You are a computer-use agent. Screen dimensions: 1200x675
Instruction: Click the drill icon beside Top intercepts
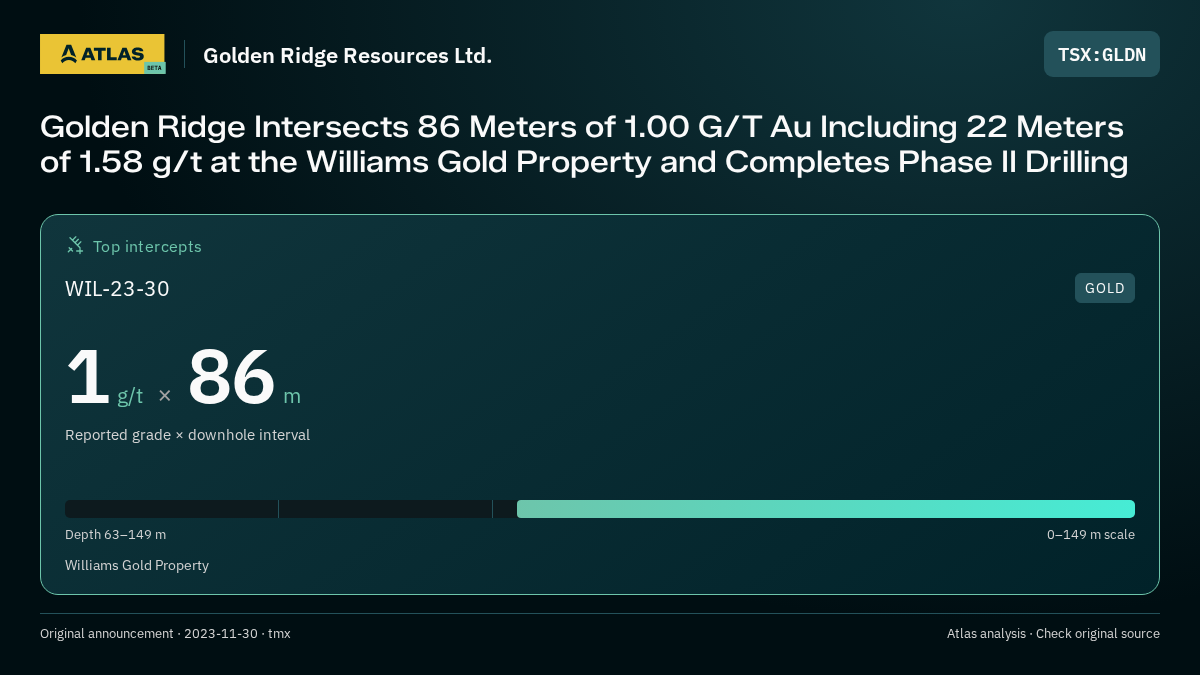coord(75,246)
